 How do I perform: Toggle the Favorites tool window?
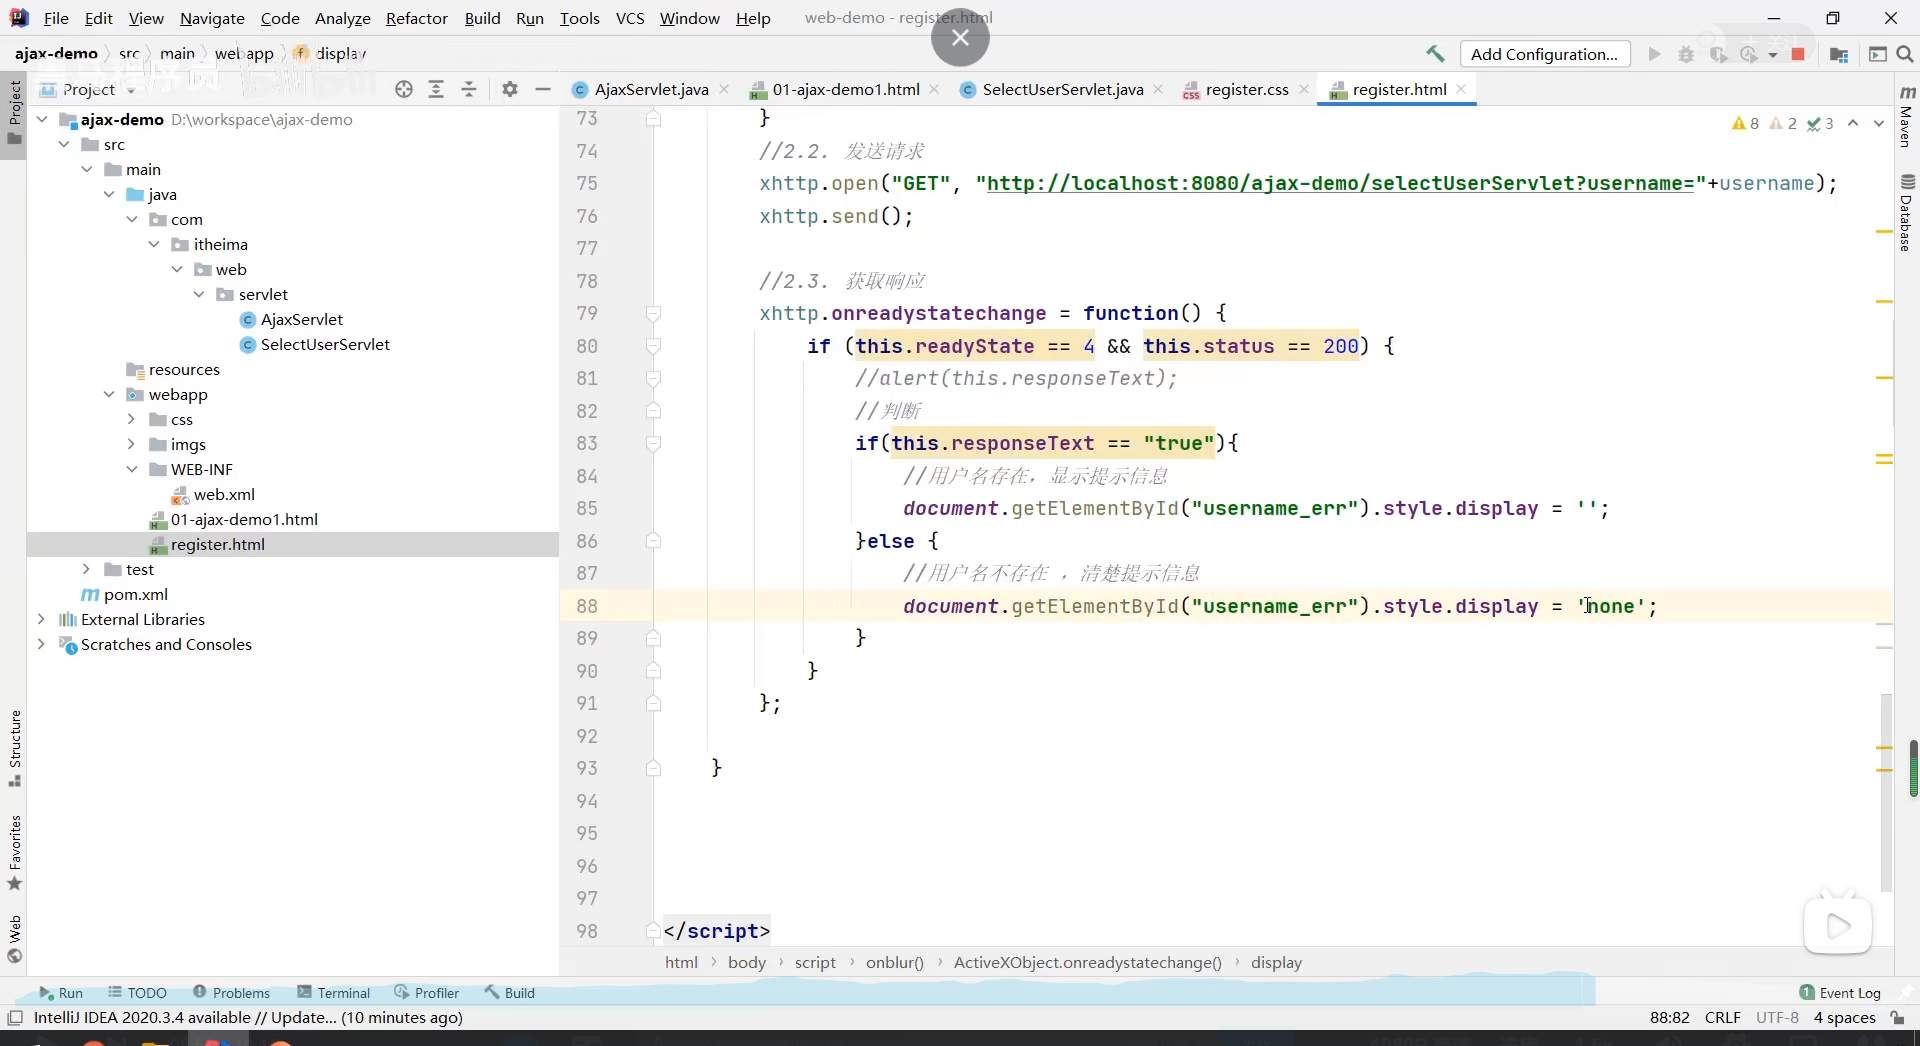(x=14, y=852)
